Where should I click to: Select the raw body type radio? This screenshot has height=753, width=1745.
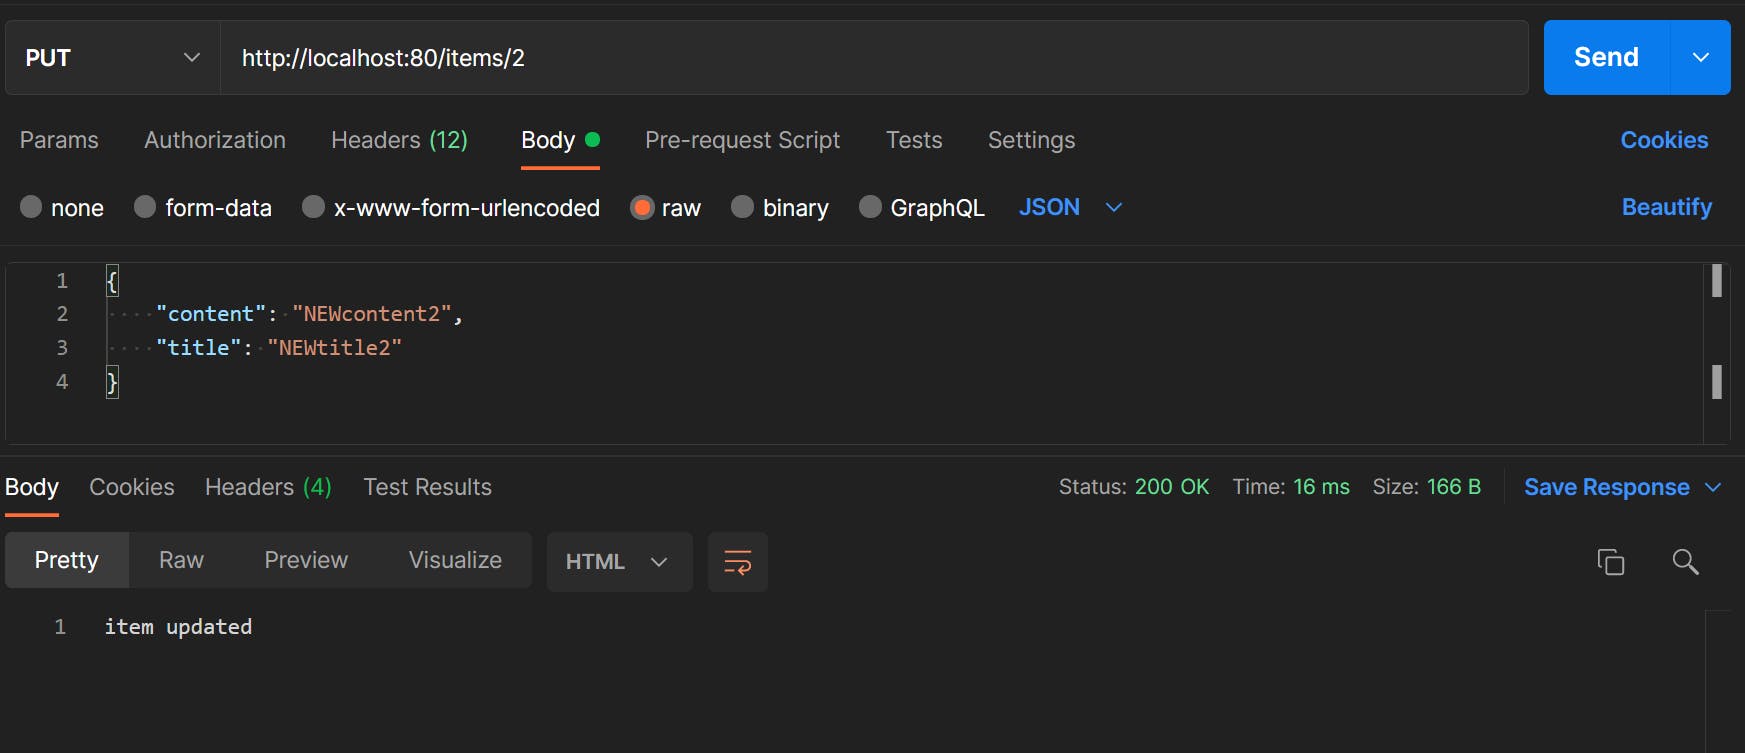point(642,207)
